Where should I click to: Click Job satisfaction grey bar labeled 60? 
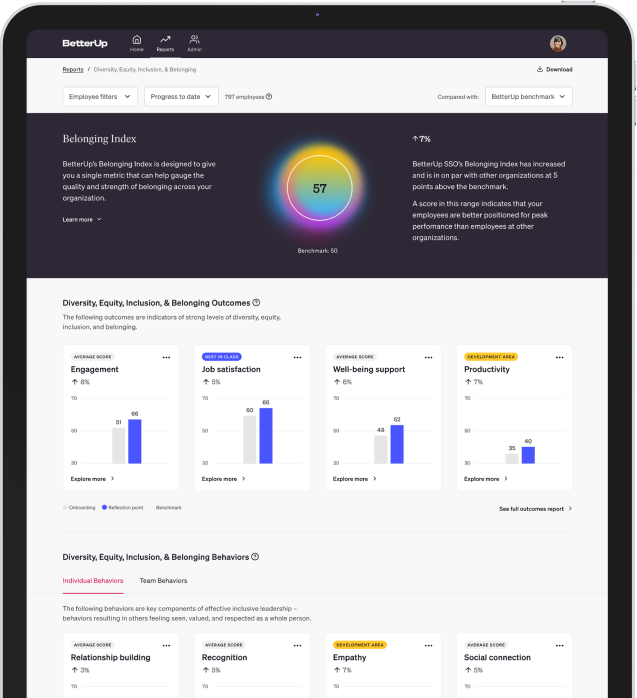pos(250,439)
